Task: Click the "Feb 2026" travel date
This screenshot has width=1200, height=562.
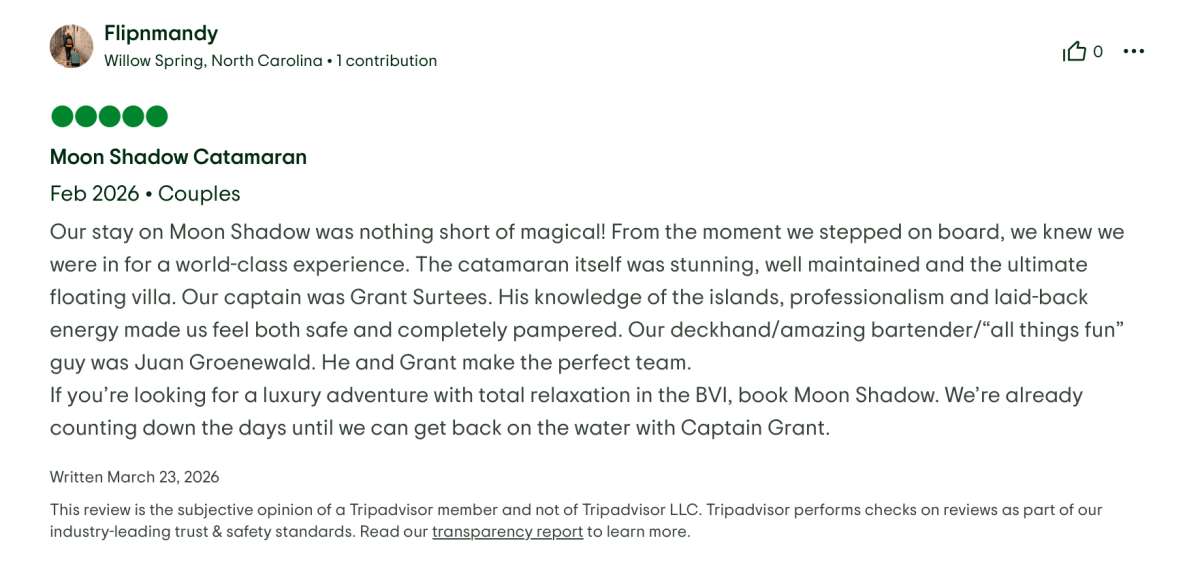Action: click(95, 193)
